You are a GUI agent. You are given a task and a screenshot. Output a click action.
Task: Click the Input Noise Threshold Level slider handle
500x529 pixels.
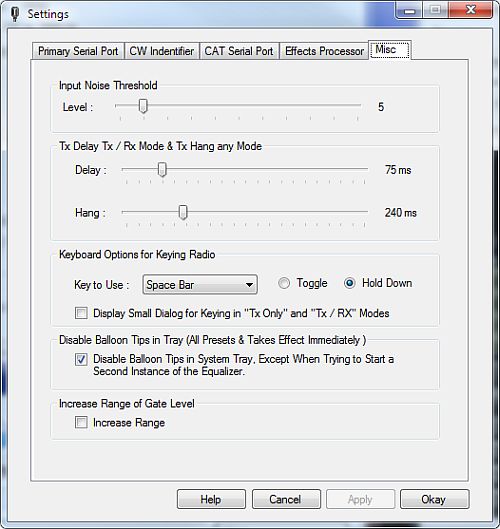click(143, 106)
